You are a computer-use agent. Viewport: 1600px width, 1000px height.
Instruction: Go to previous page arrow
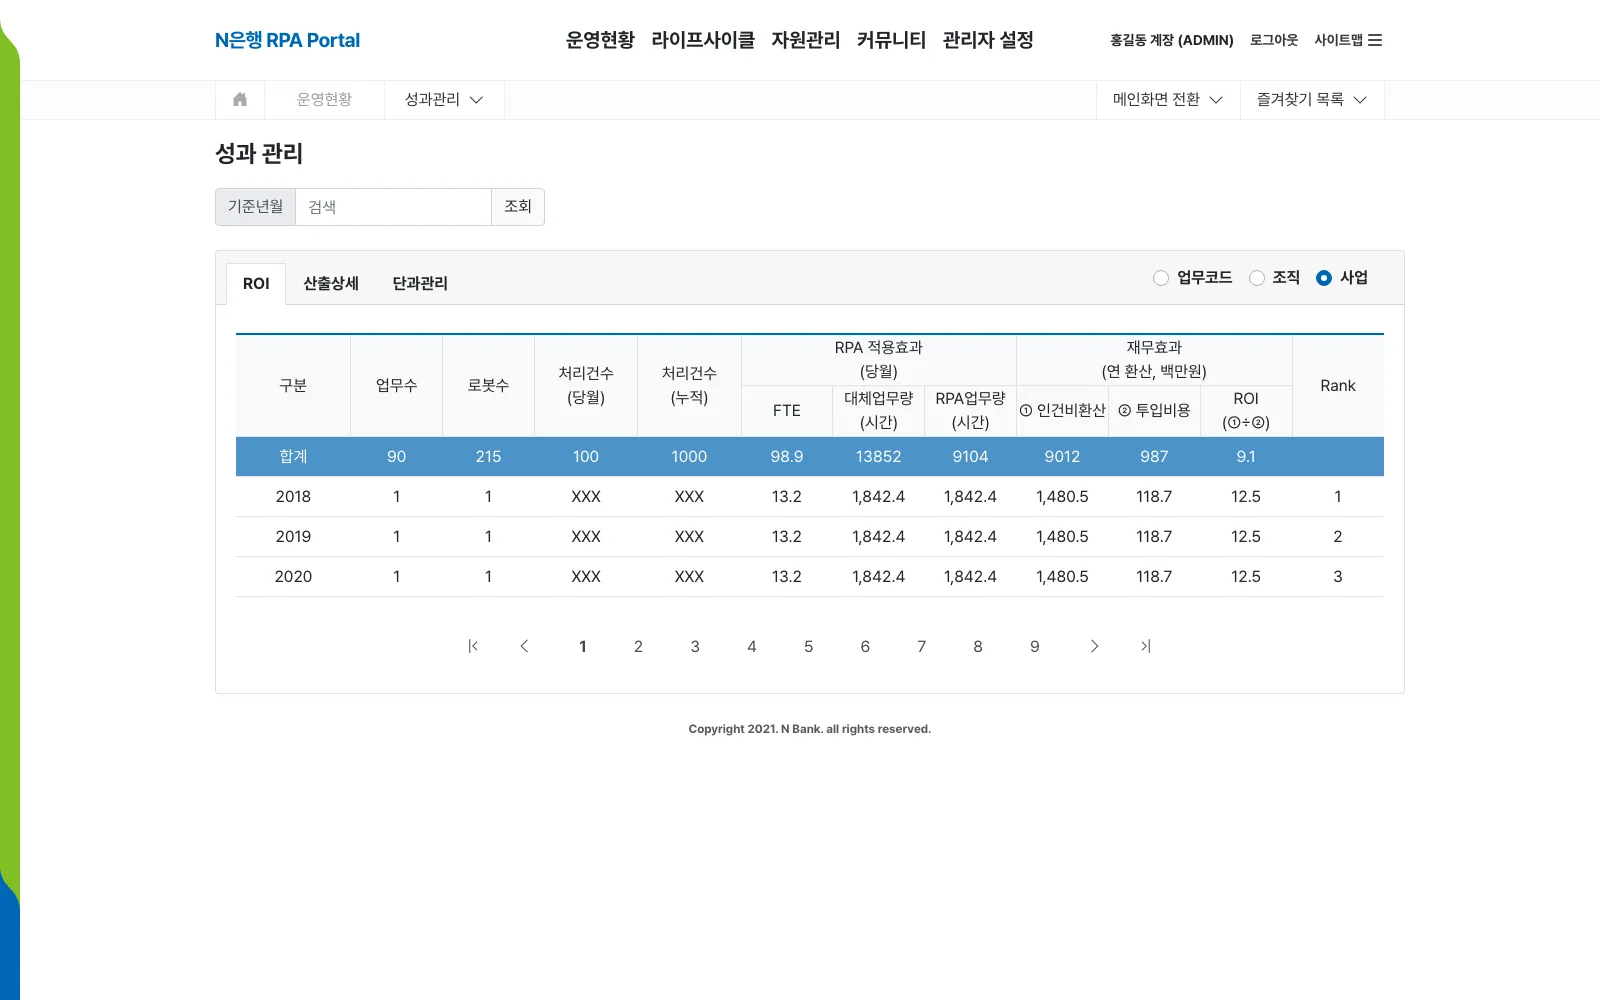coord(524,646)
